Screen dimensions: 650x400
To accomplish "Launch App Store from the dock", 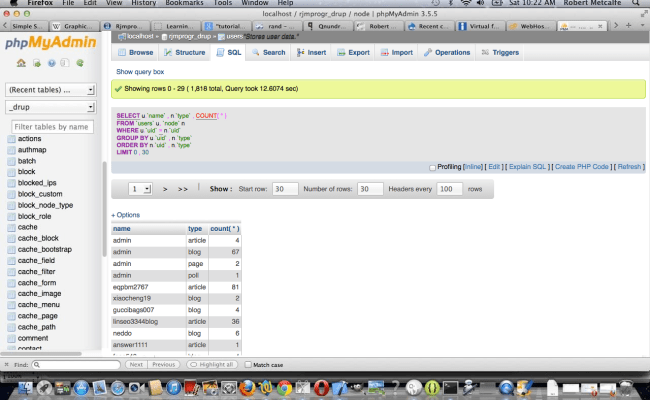I will coord(81,388).
